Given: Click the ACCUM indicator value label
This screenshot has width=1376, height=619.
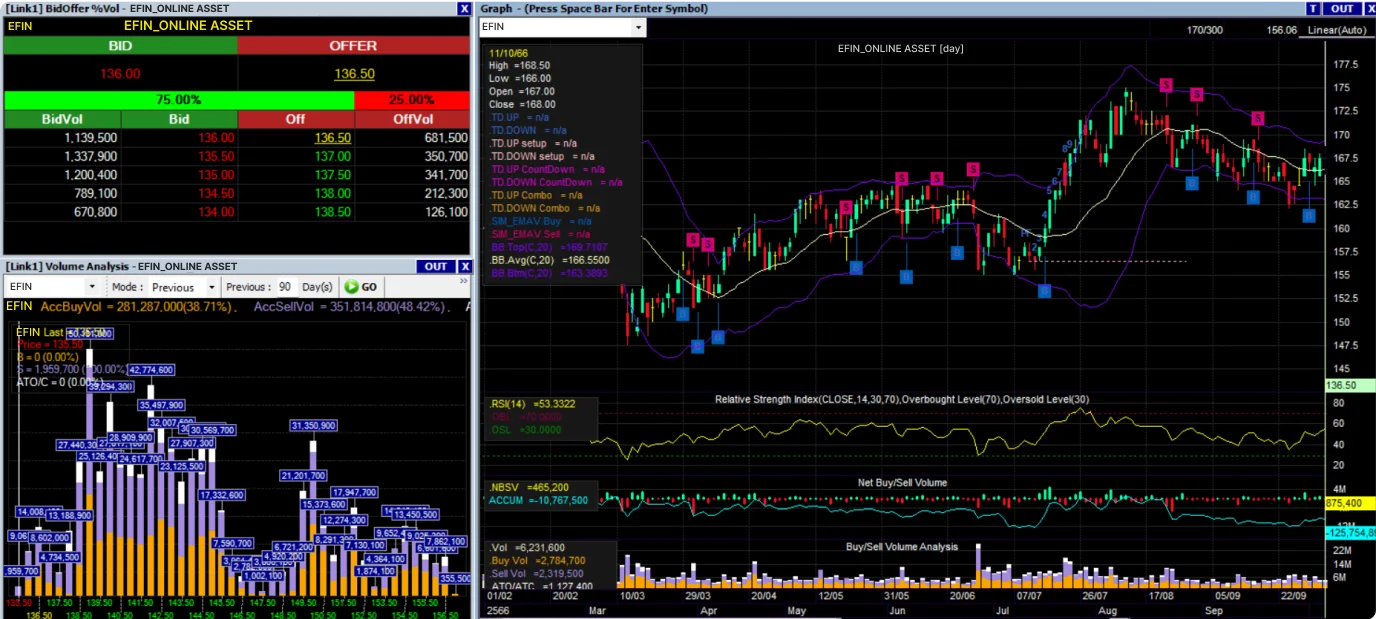Looking at the screenshot, I should 538,499.
